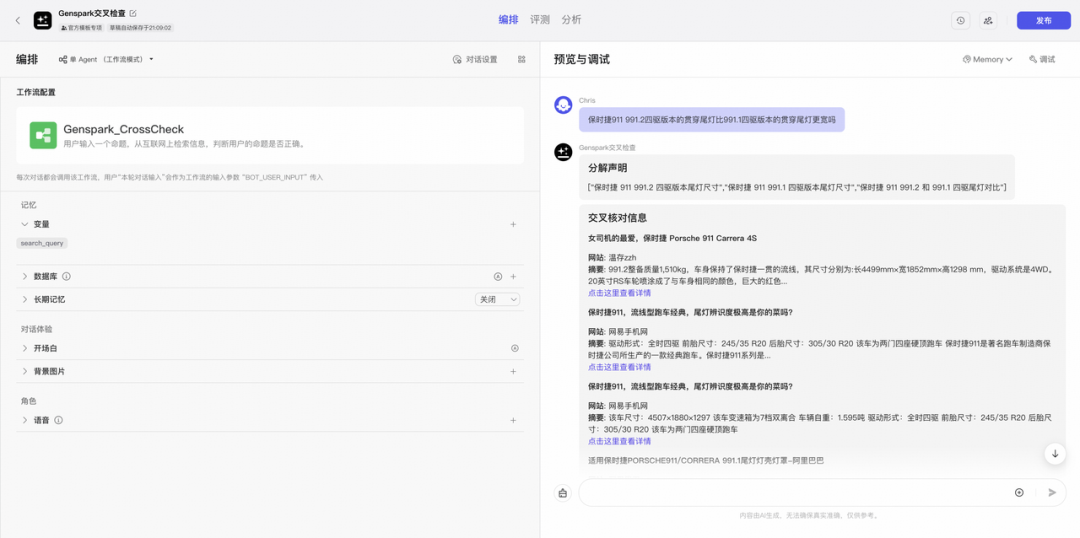Send the message with the arrow icon
Viewport: 1080px width, 538px height.
(x=1052, y=493)
